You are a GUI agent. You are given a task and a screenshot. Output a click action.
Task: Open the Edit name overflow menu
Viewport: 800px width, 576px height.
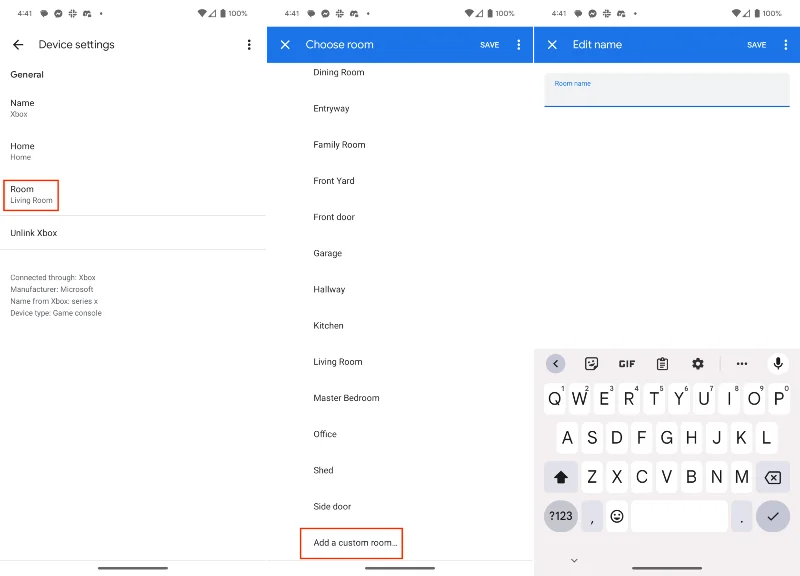[786, 44]
